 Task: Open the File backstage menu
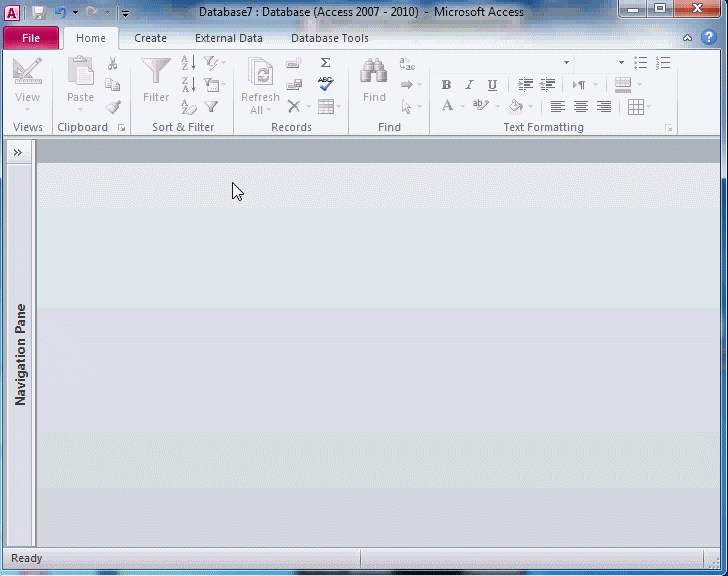coord(31,38)
